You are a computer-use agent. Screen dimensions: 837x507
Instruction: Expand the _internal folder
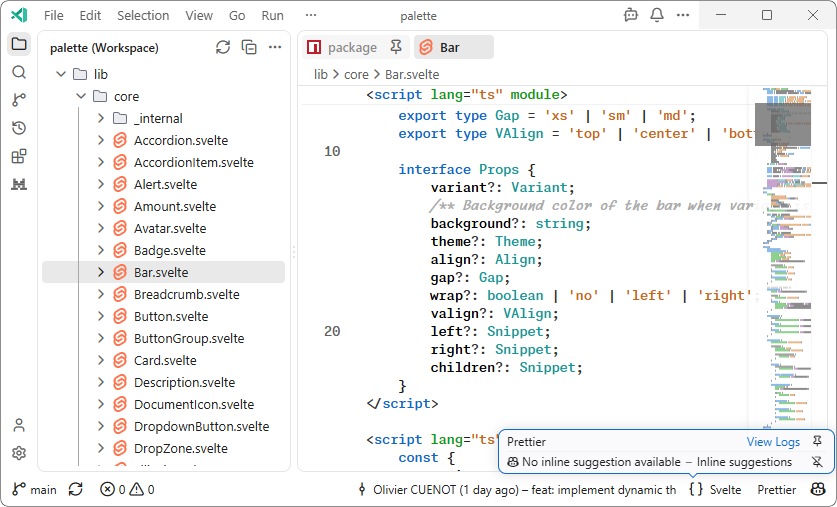[101, 118]
